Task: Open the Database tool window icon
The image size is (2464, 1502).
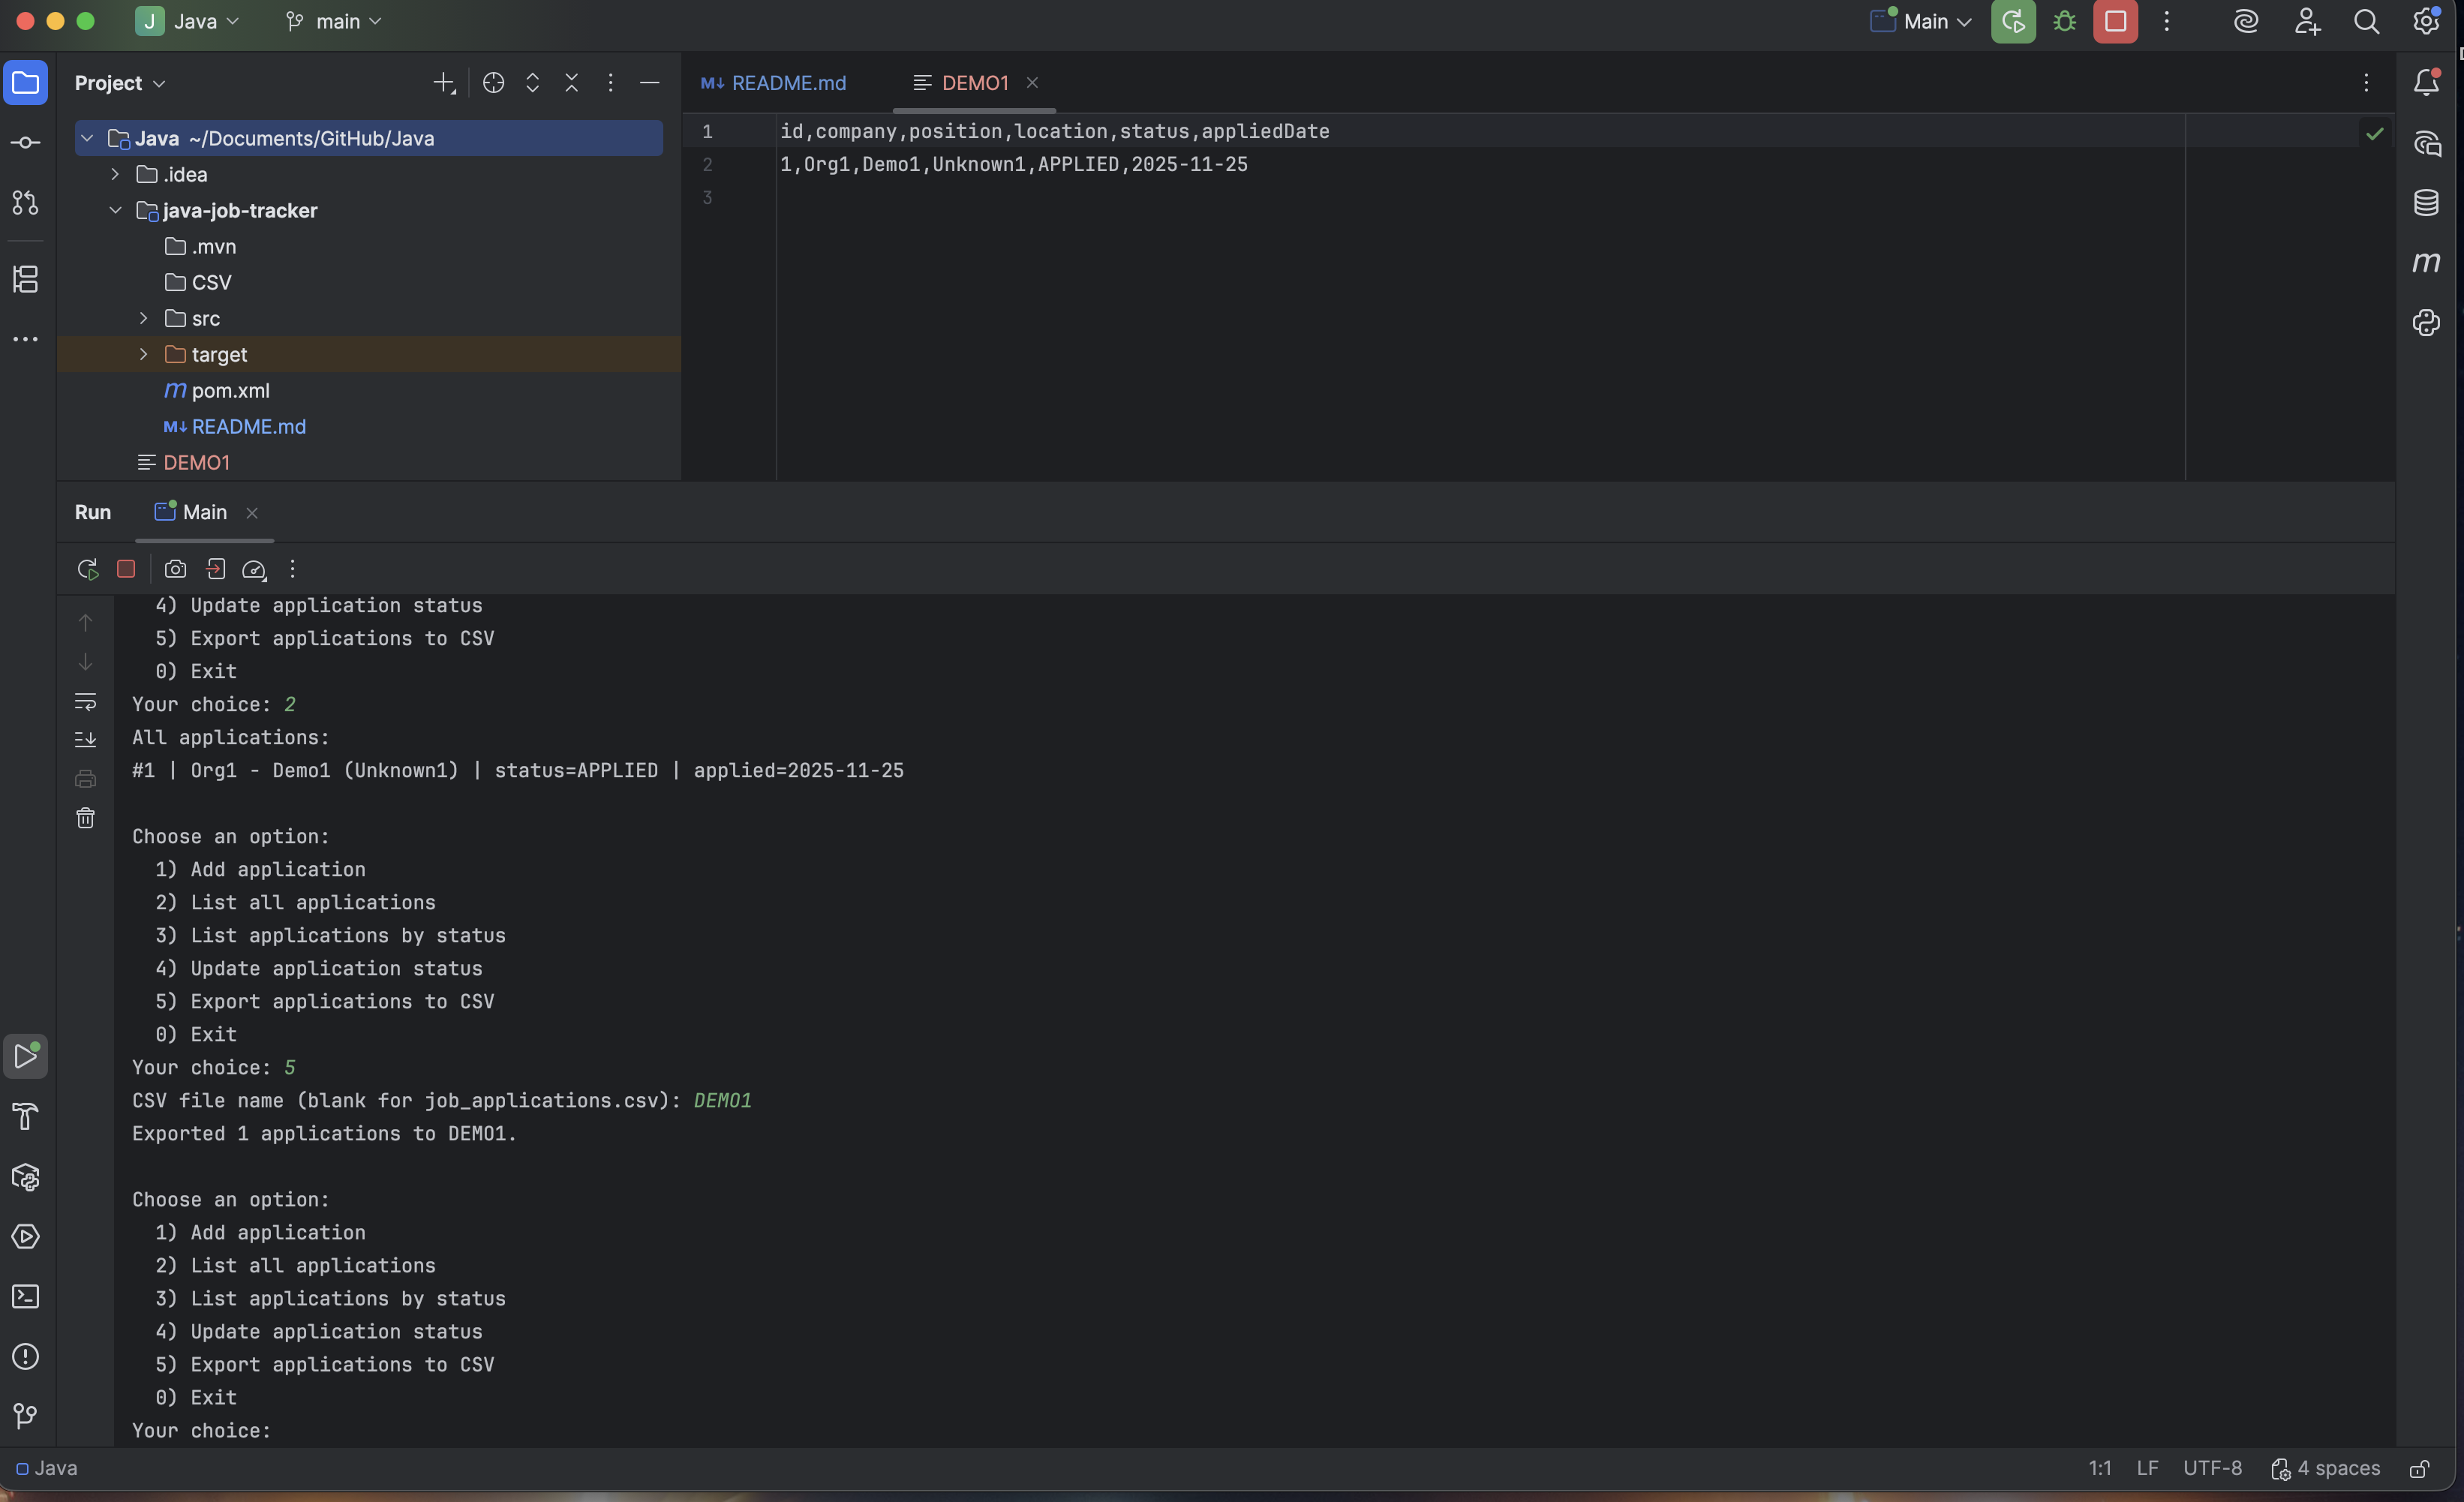Action: [2426, 203]
